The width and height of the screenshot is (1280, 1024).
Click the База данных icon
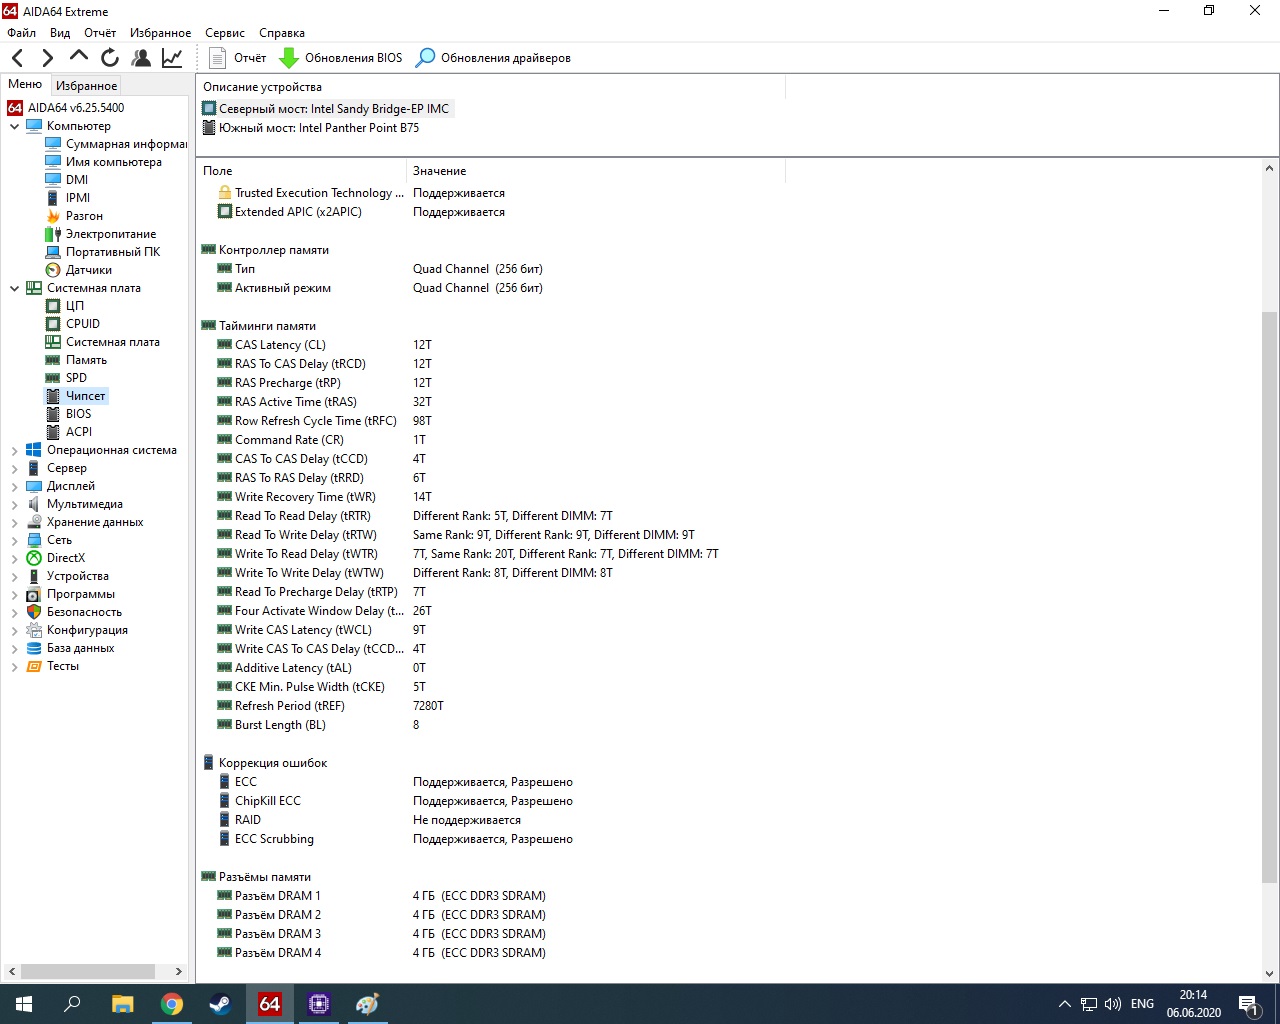click(34, 648)
